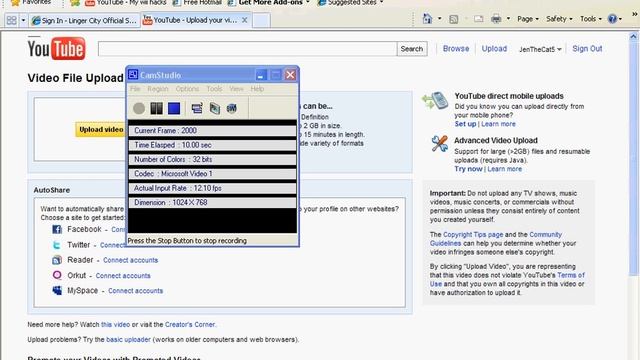Viewport: 640px width, 360px height.
Task: Switch to the Sign In - Linger City tab
Action: pyautogui.click(x=84, y=20)
